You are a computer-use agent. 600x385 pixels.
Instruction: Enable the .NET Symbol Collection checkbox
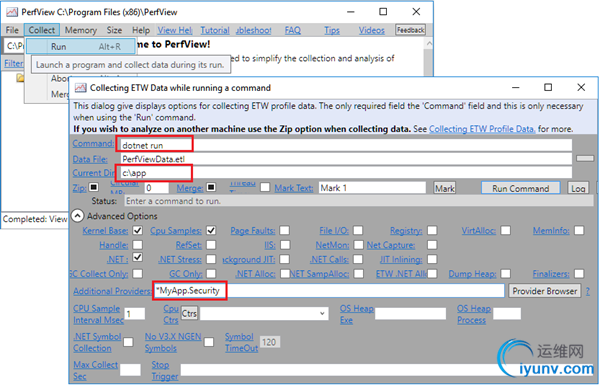click(128, 342)
